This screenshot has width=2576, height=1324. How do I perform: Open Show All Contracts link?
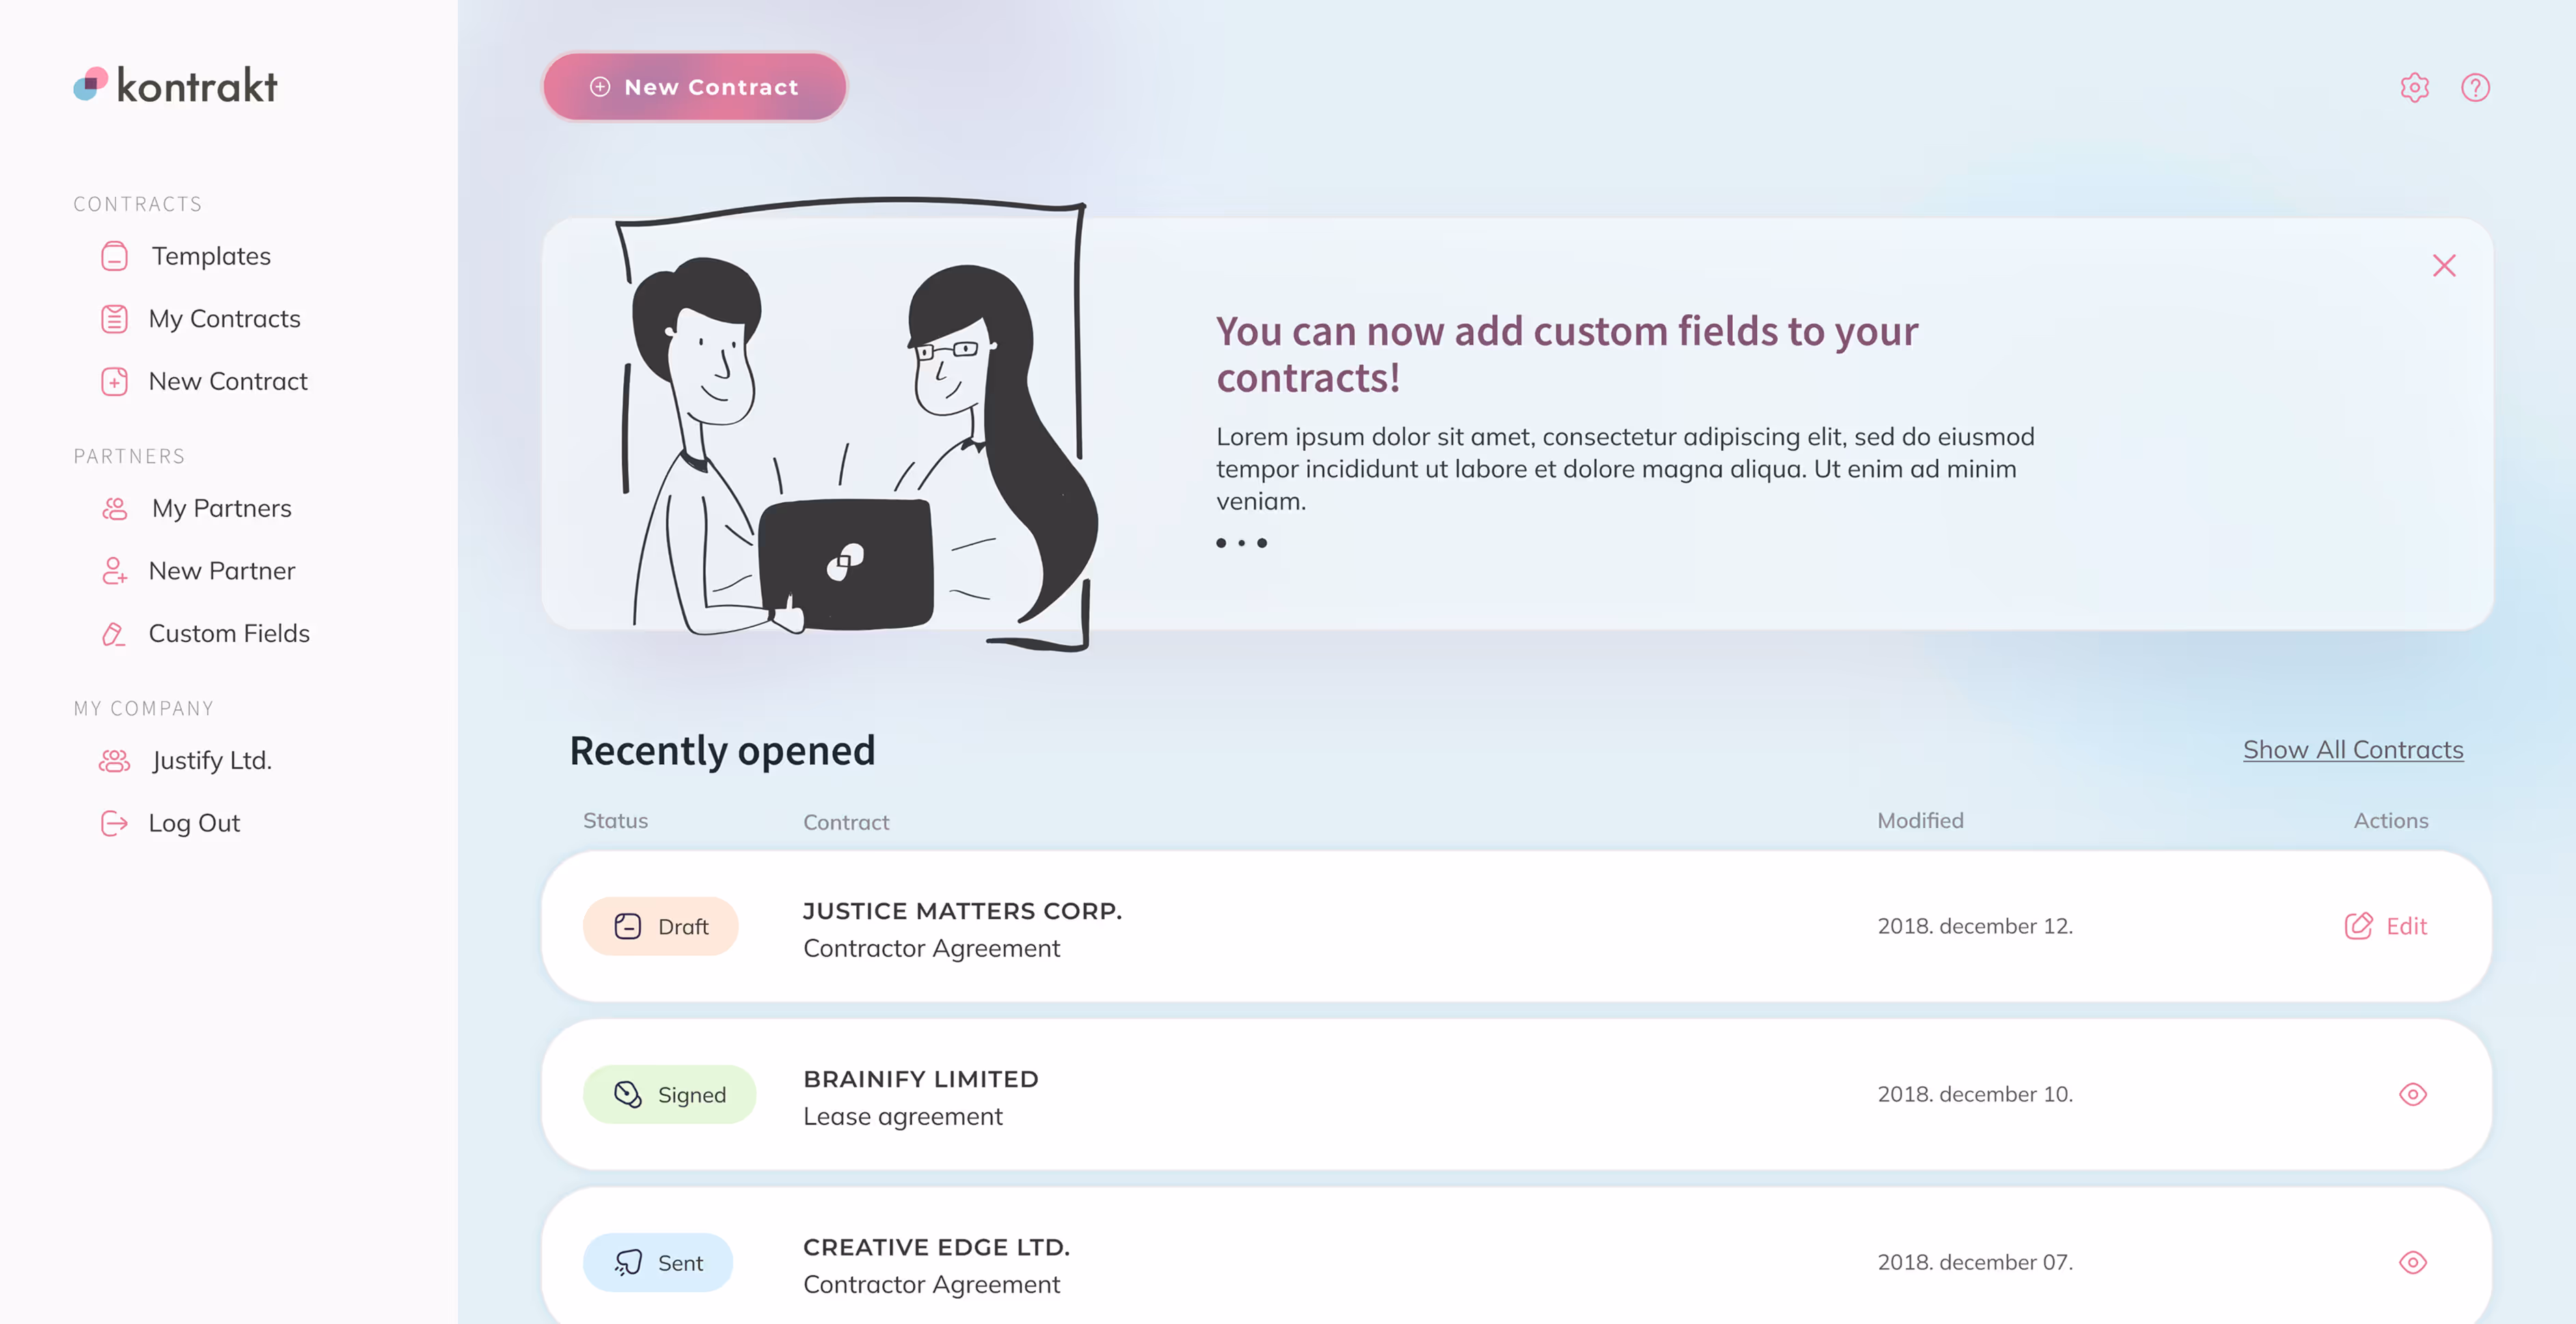coord(2353,750)
